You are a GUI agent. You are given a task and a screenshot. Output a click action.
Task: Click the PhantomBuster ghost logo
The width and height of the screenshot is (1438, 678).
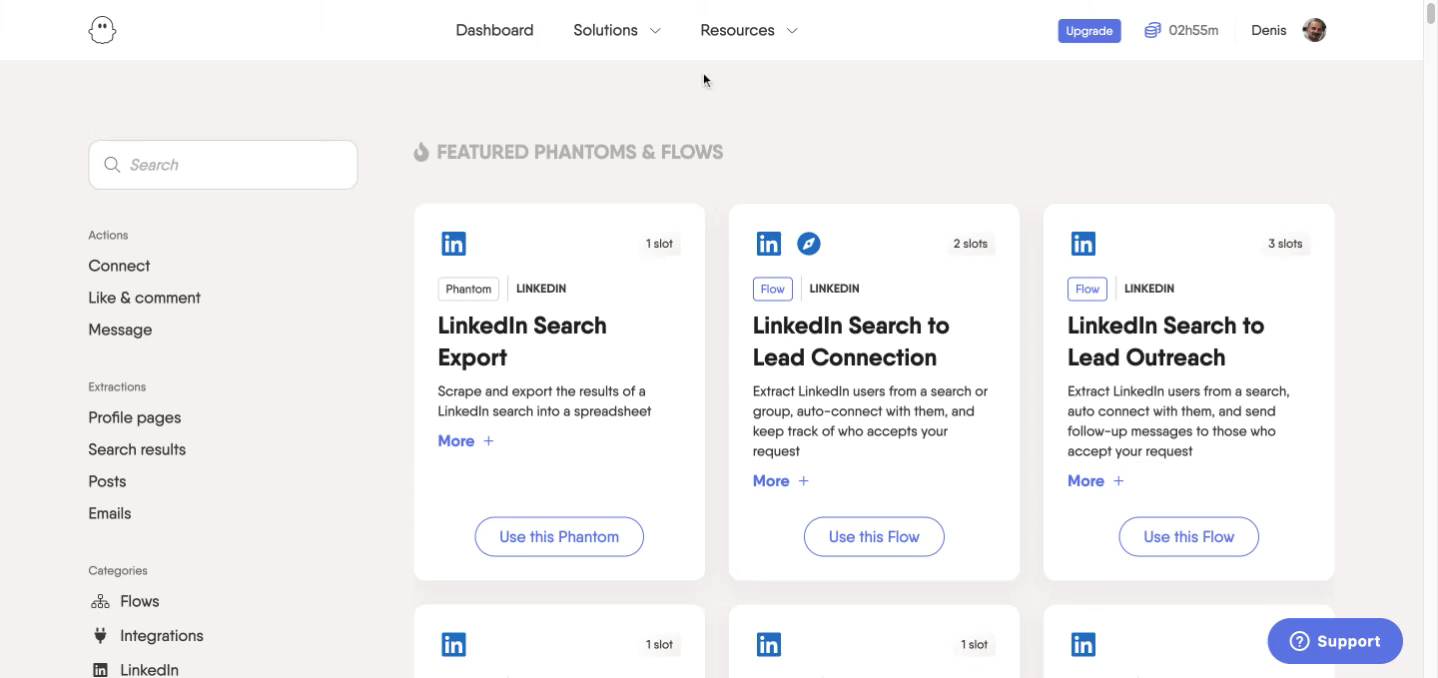coord(103,30)
